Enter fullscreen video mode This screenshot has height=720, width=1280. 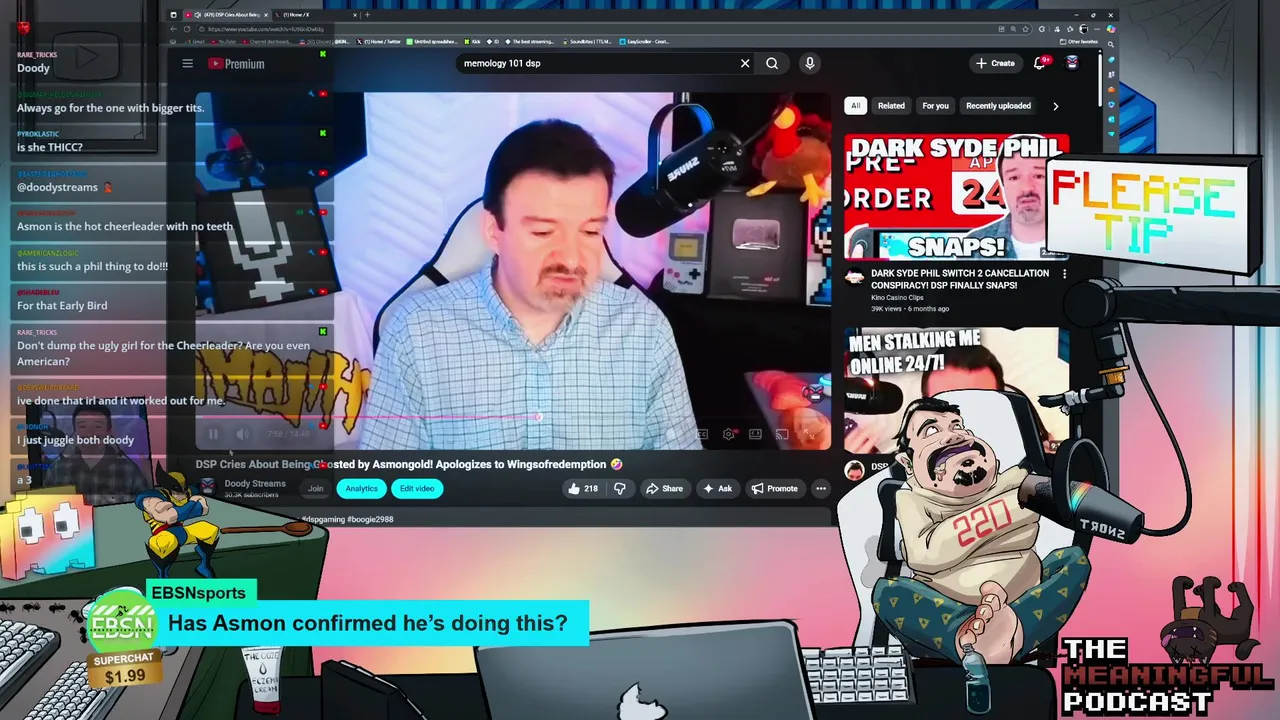coord(809,434)
